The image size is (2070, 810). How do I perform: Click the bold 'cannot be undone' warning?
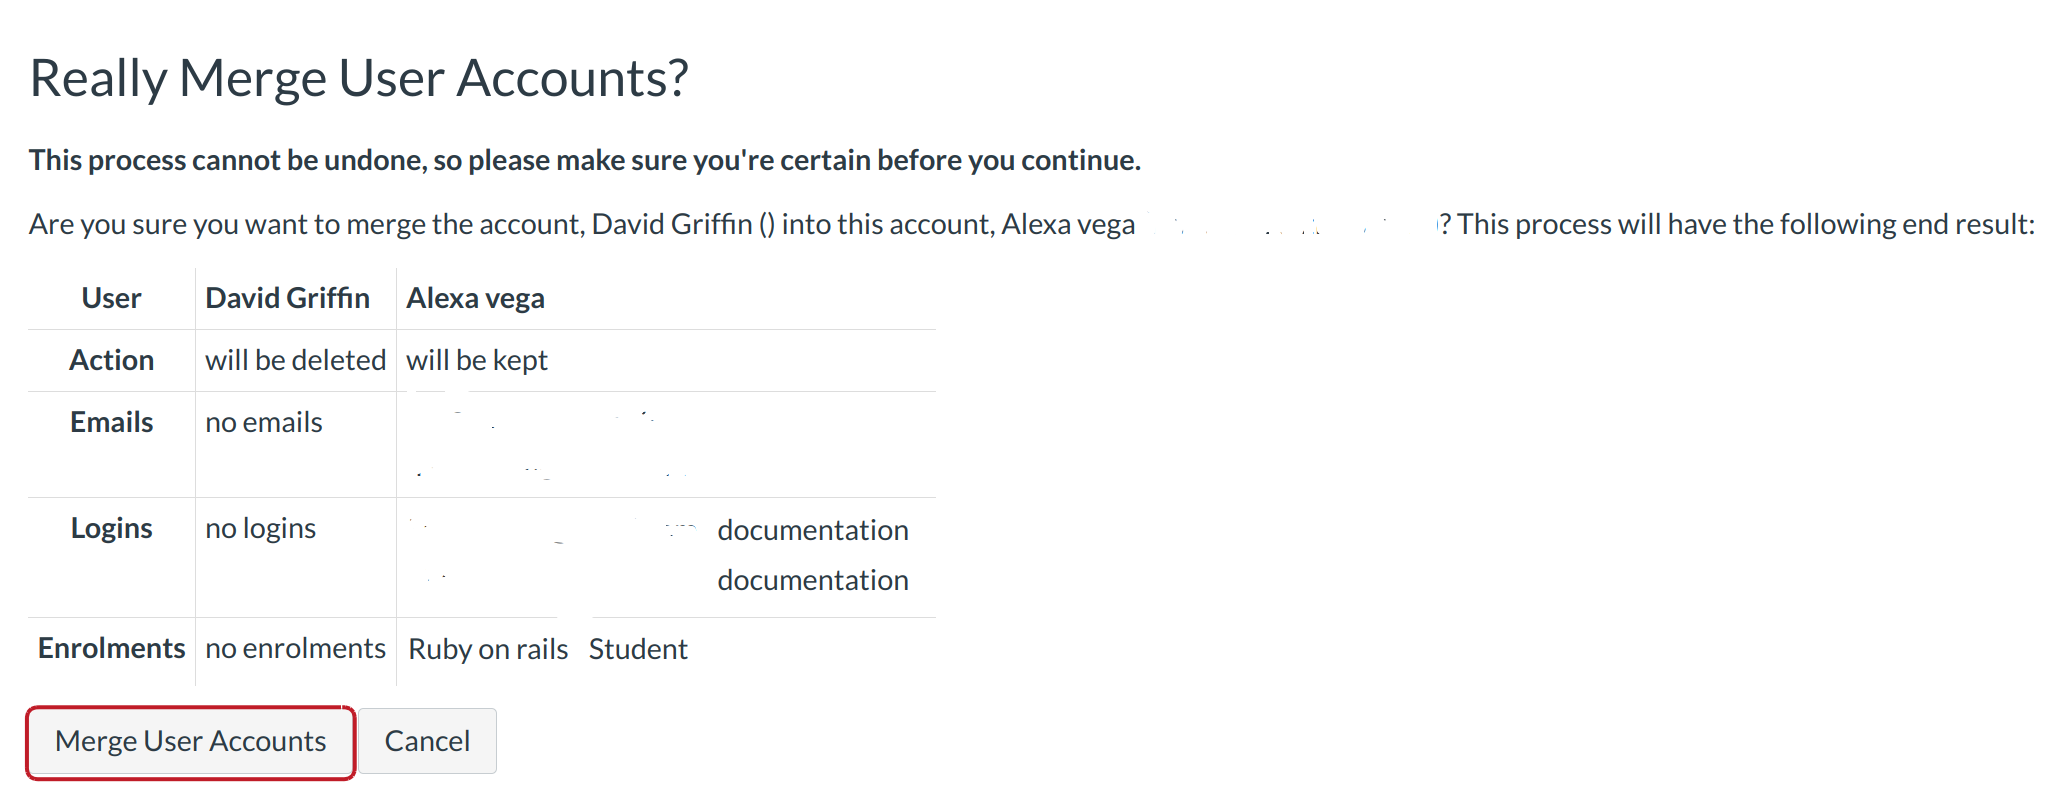pos(584,160)
